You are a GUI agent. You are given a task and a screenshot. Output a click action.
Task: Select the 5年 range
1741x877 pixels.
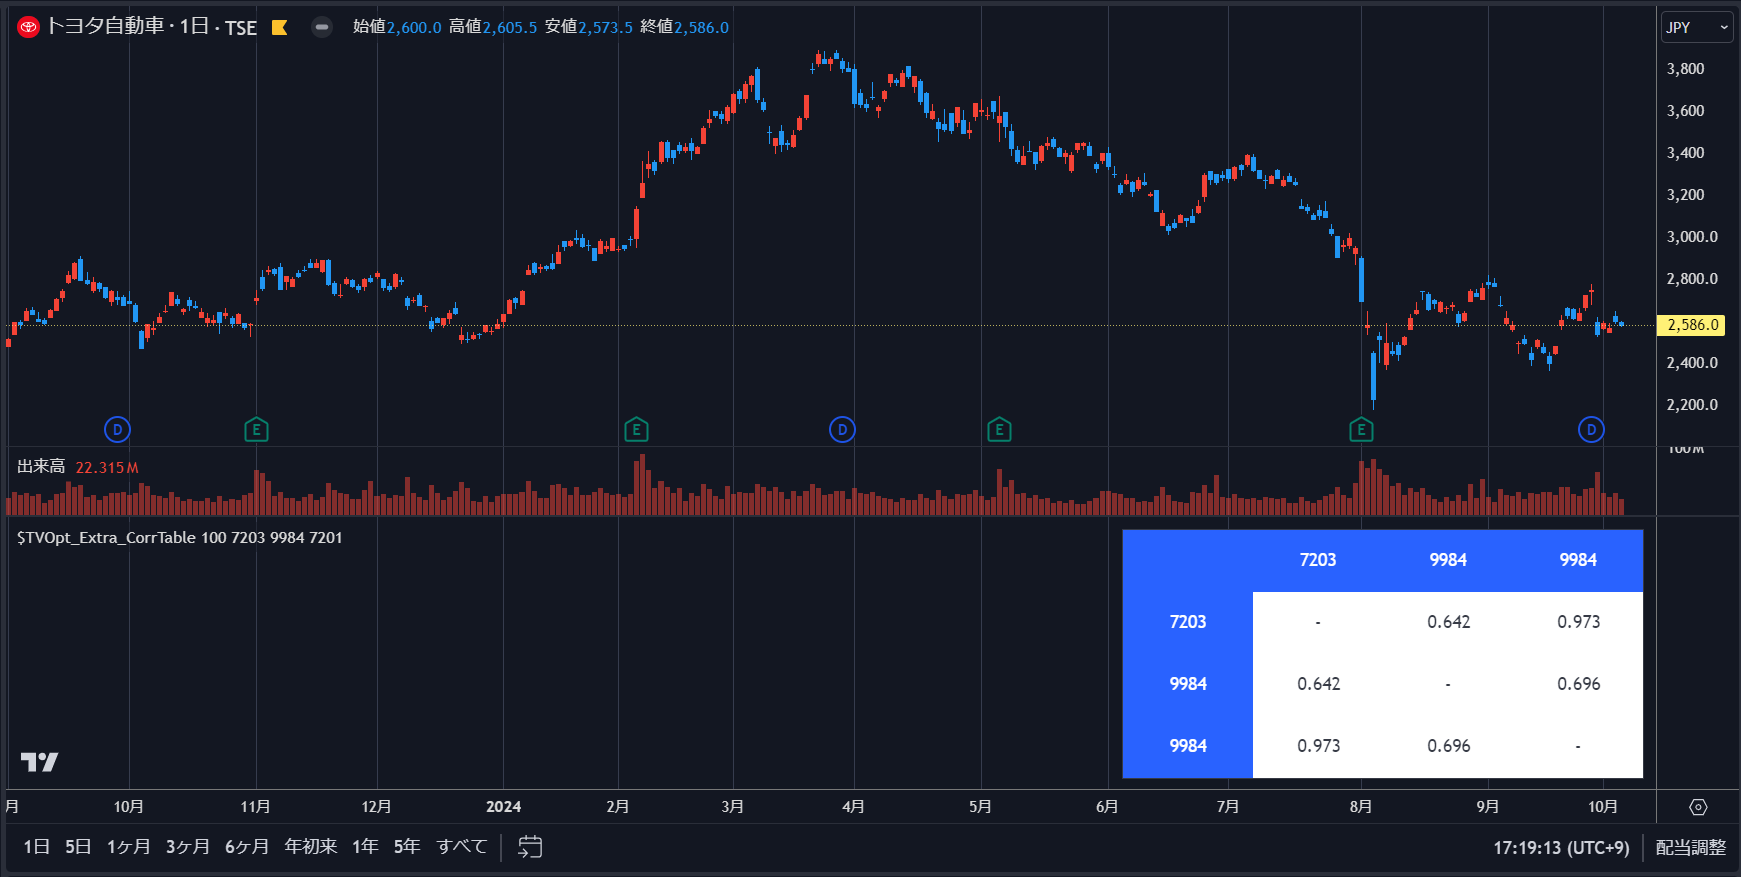pos(407,847)
